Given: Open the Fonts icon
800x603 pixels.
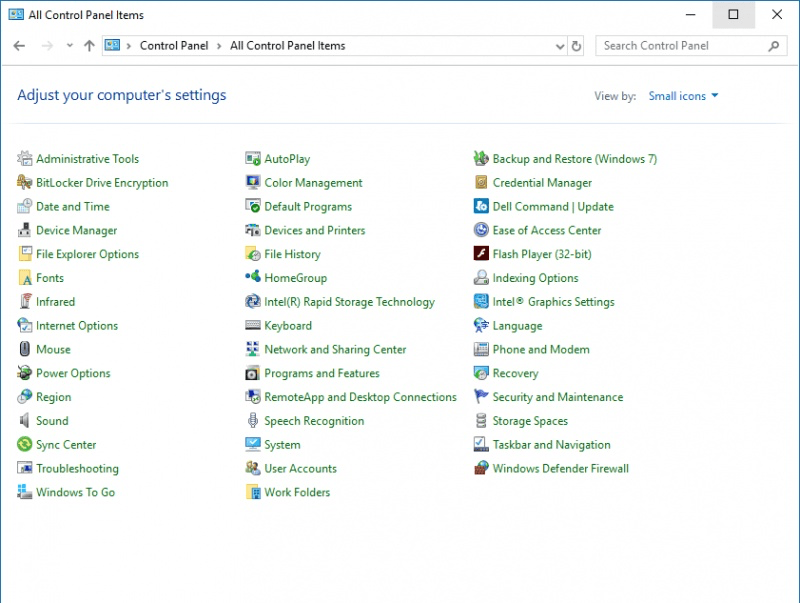Looking at the screenshot, I should 24,278.
